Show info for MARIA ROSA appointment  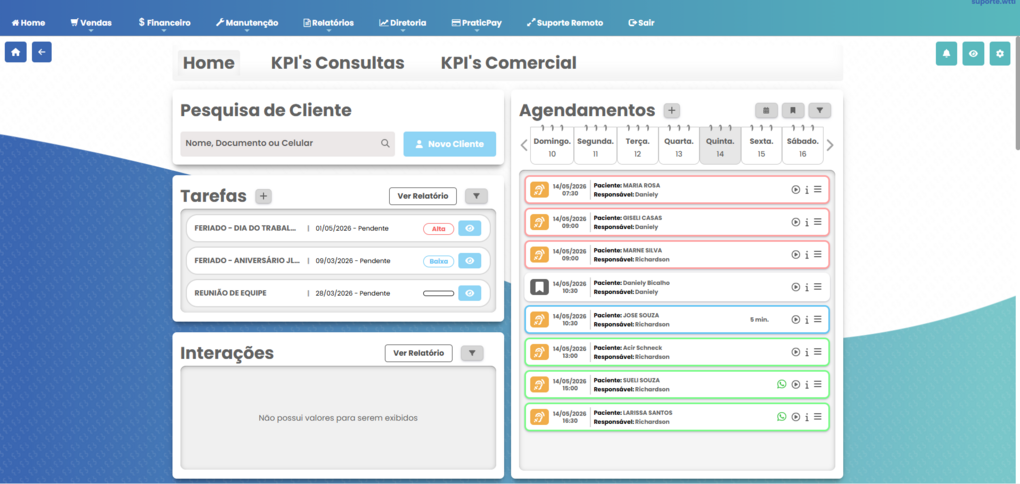click(807, 189)
